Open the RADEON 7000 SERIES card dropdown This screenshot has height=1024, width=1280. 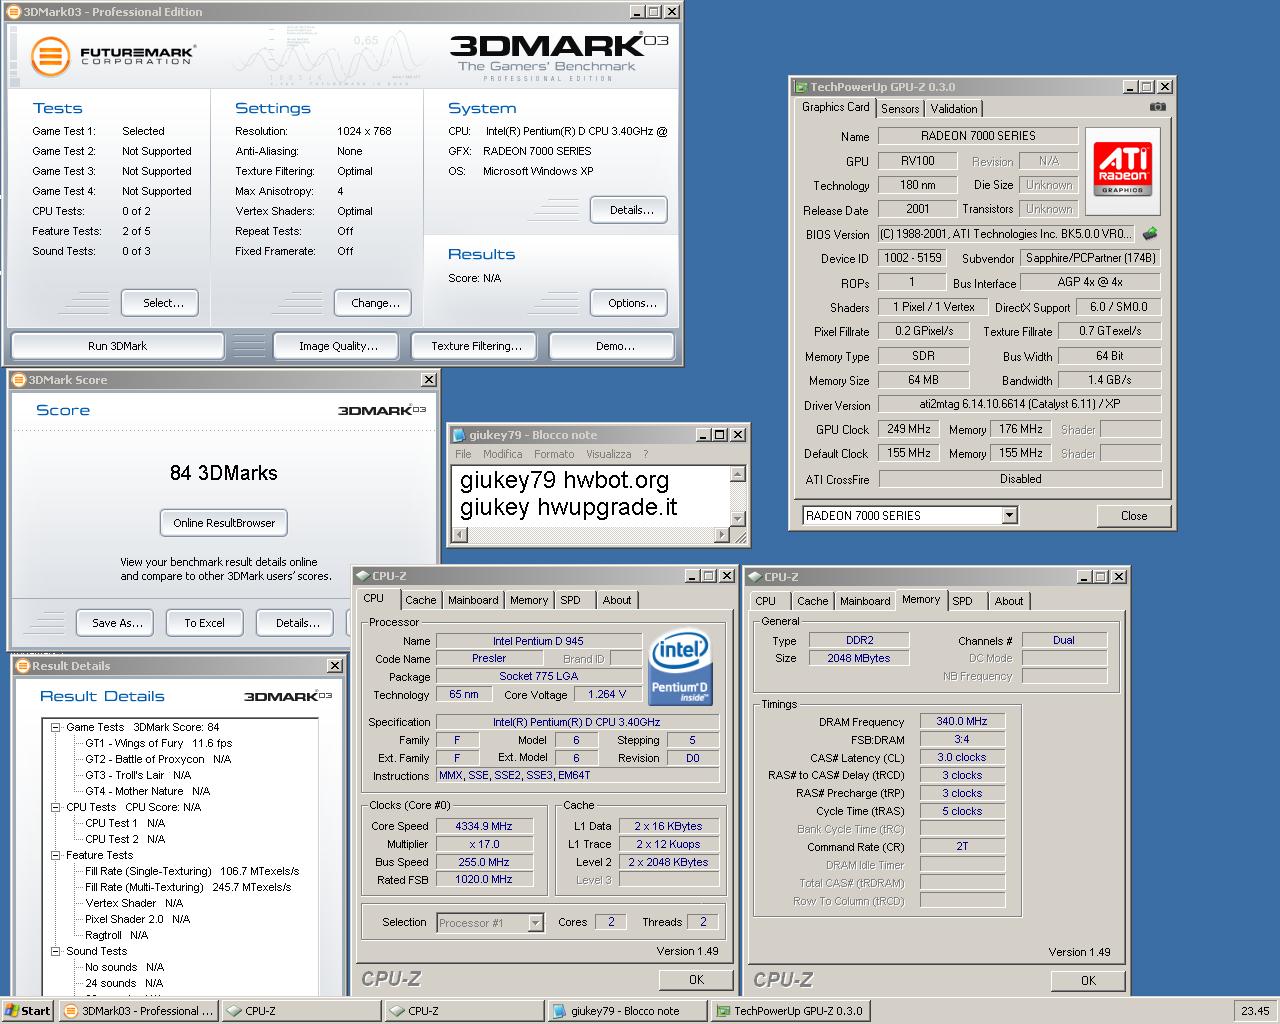click(x=1009, y=516)
